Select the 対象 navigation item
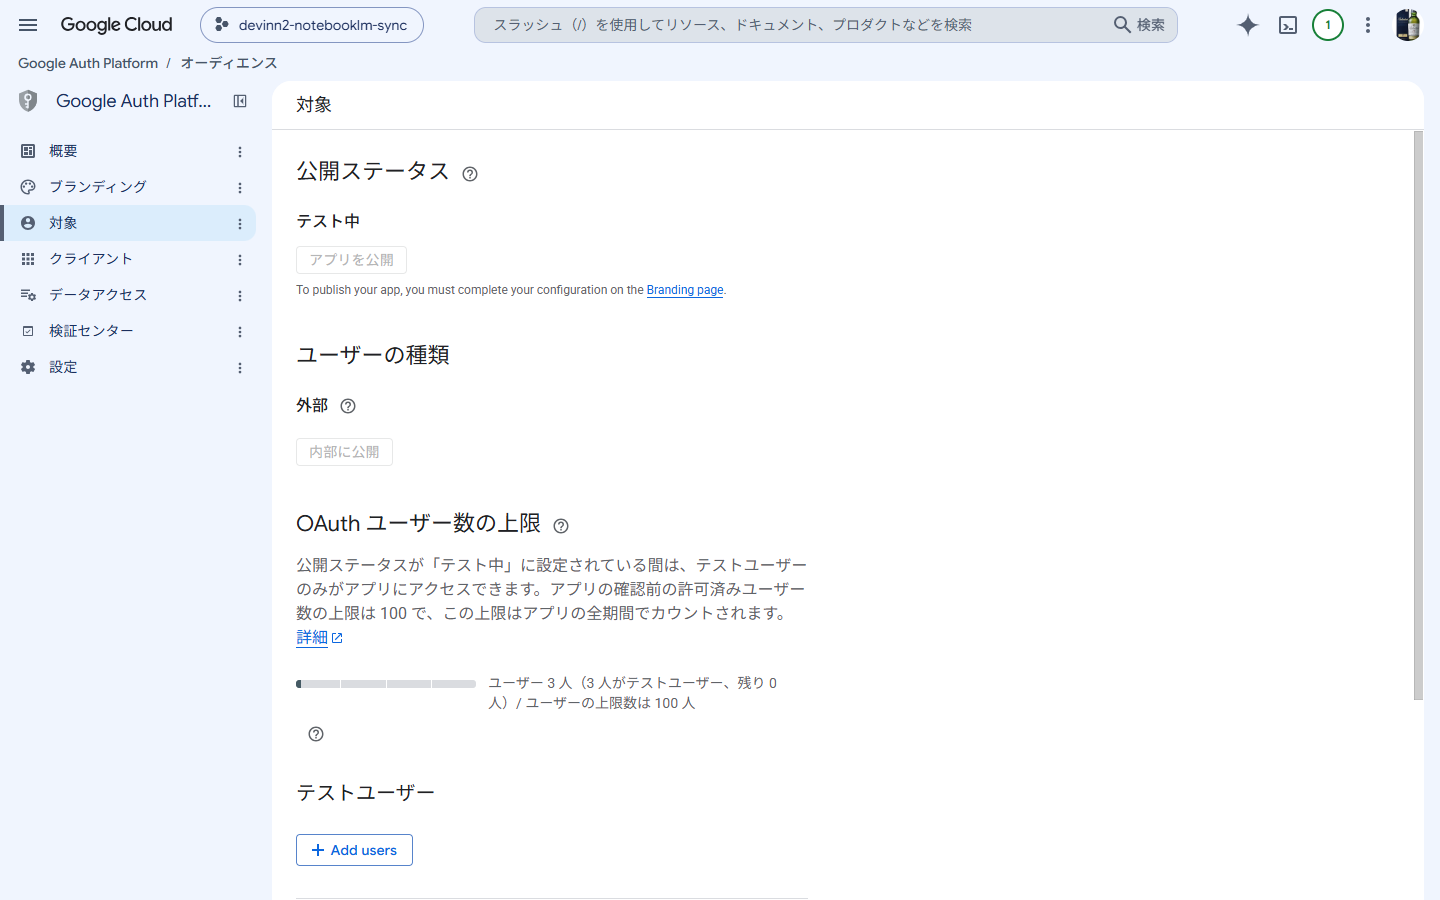The width and height of the screenshot is (1440, 900). [128, 223]
